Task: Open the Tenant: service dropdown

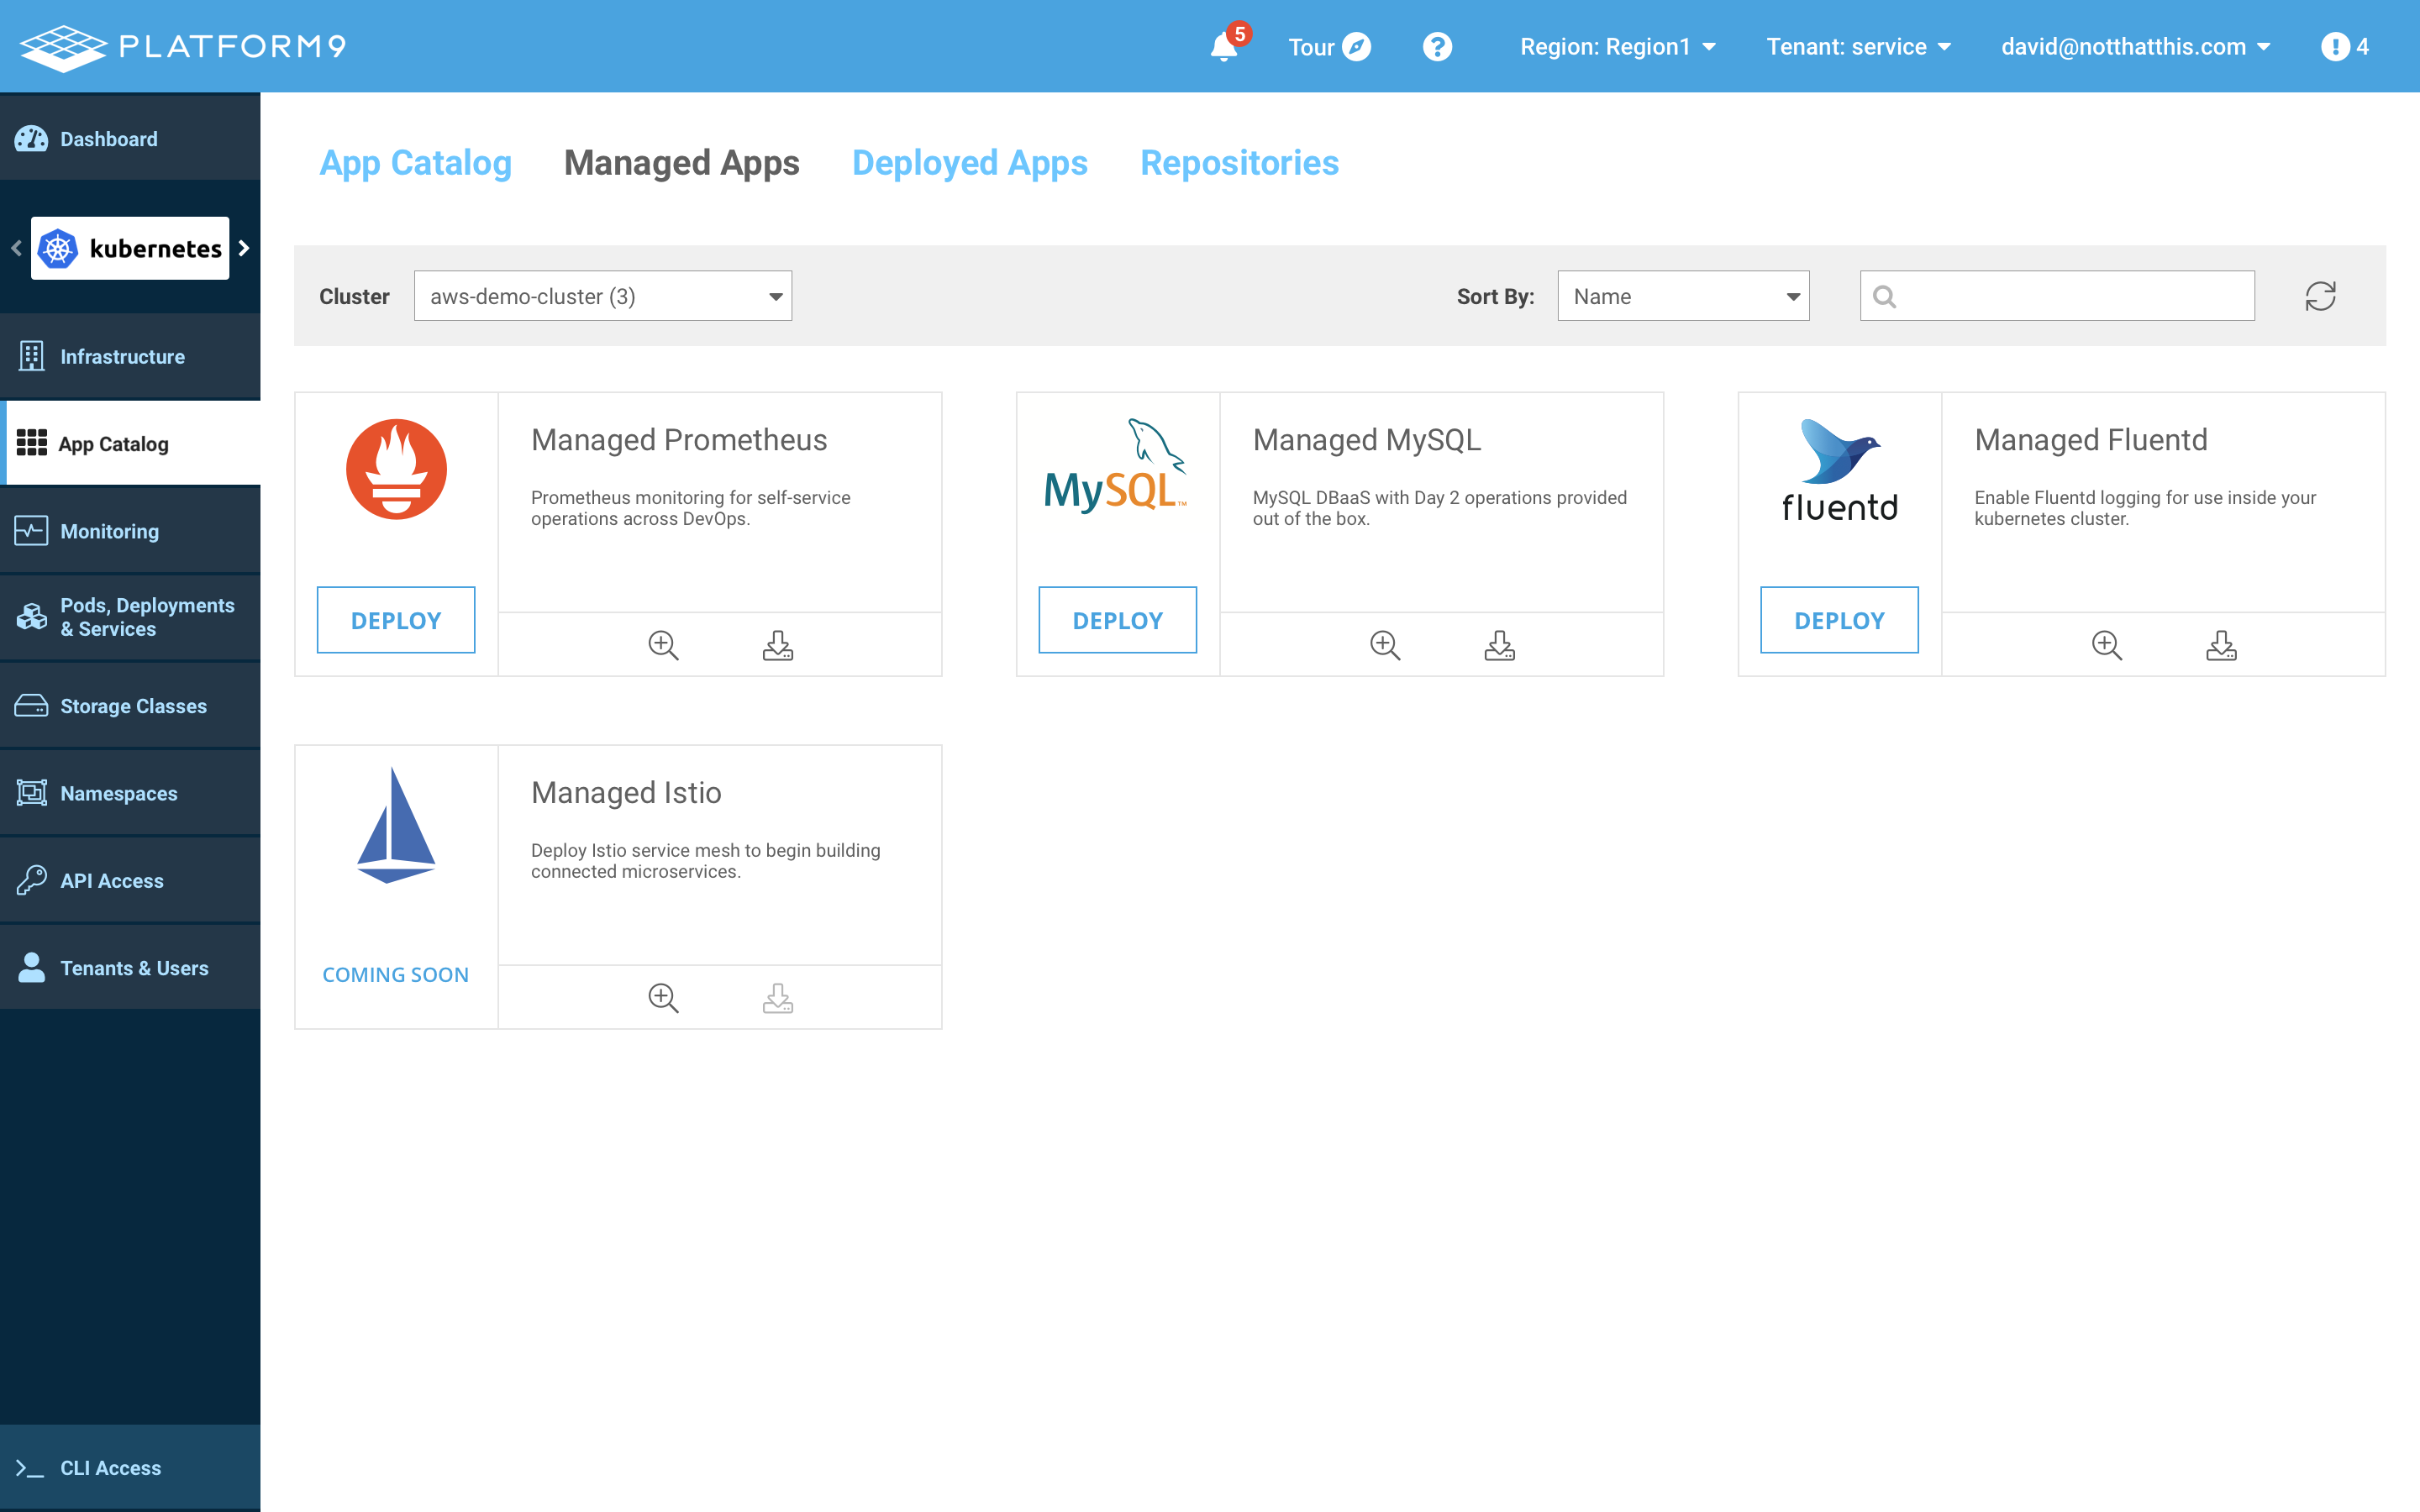Action: pos(1858,46)
